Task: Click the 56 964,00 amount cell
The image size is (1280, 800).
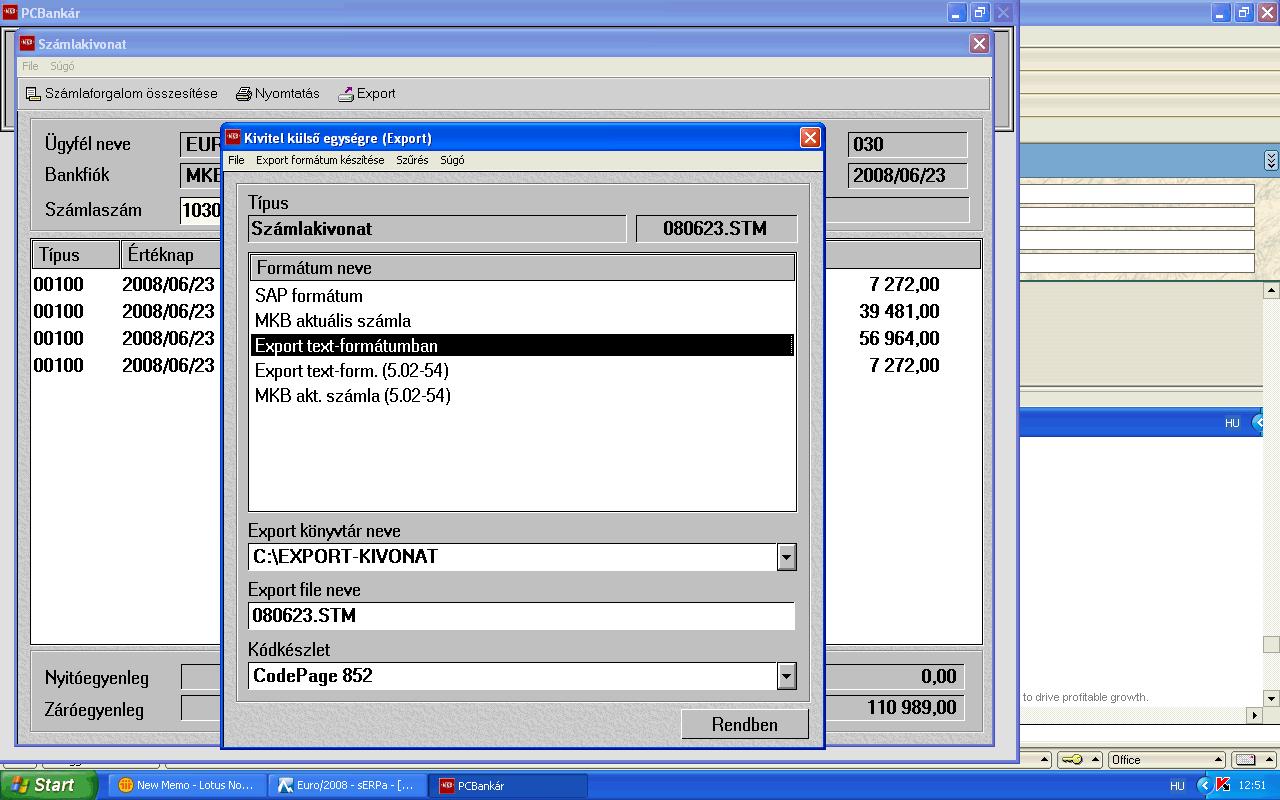Action: click(x=899, y=339)
